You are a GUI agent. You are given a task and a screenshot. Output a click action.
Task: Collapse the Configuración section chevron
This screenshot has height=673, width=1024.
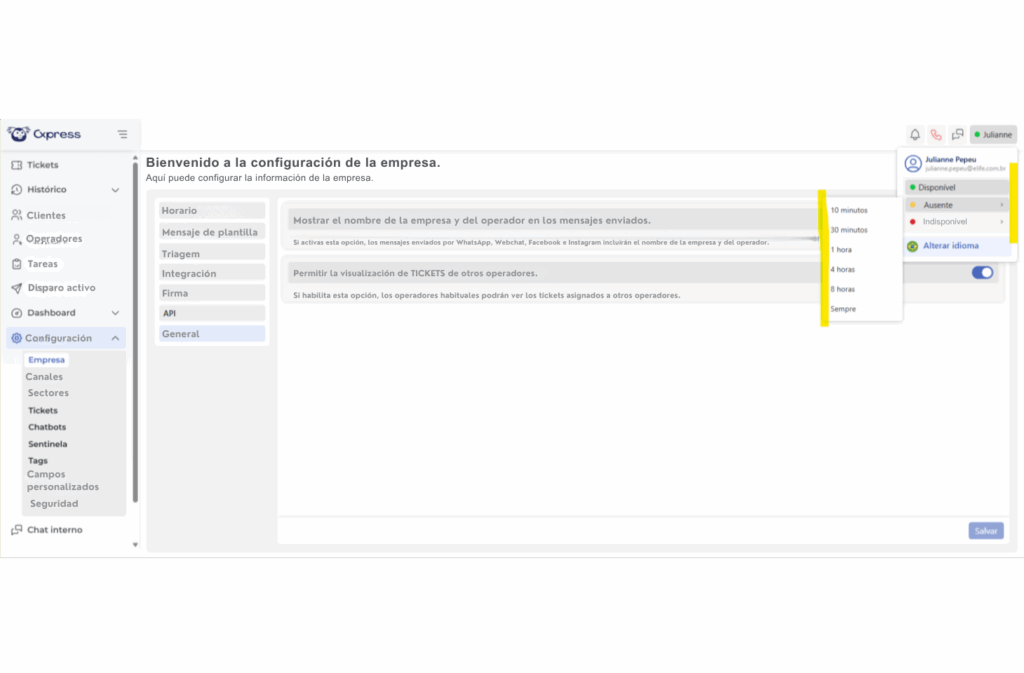pos(115,338)
